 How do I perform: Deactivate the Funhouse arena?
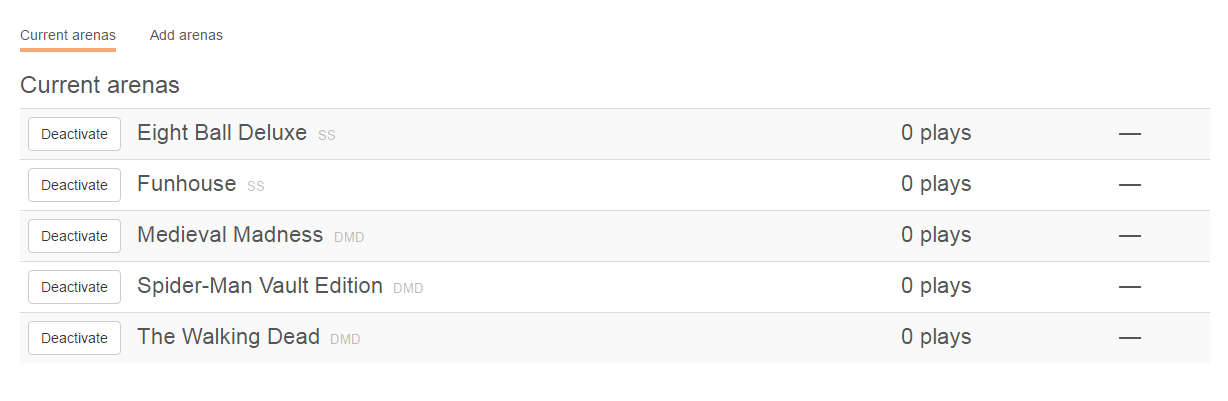point(74,185)
